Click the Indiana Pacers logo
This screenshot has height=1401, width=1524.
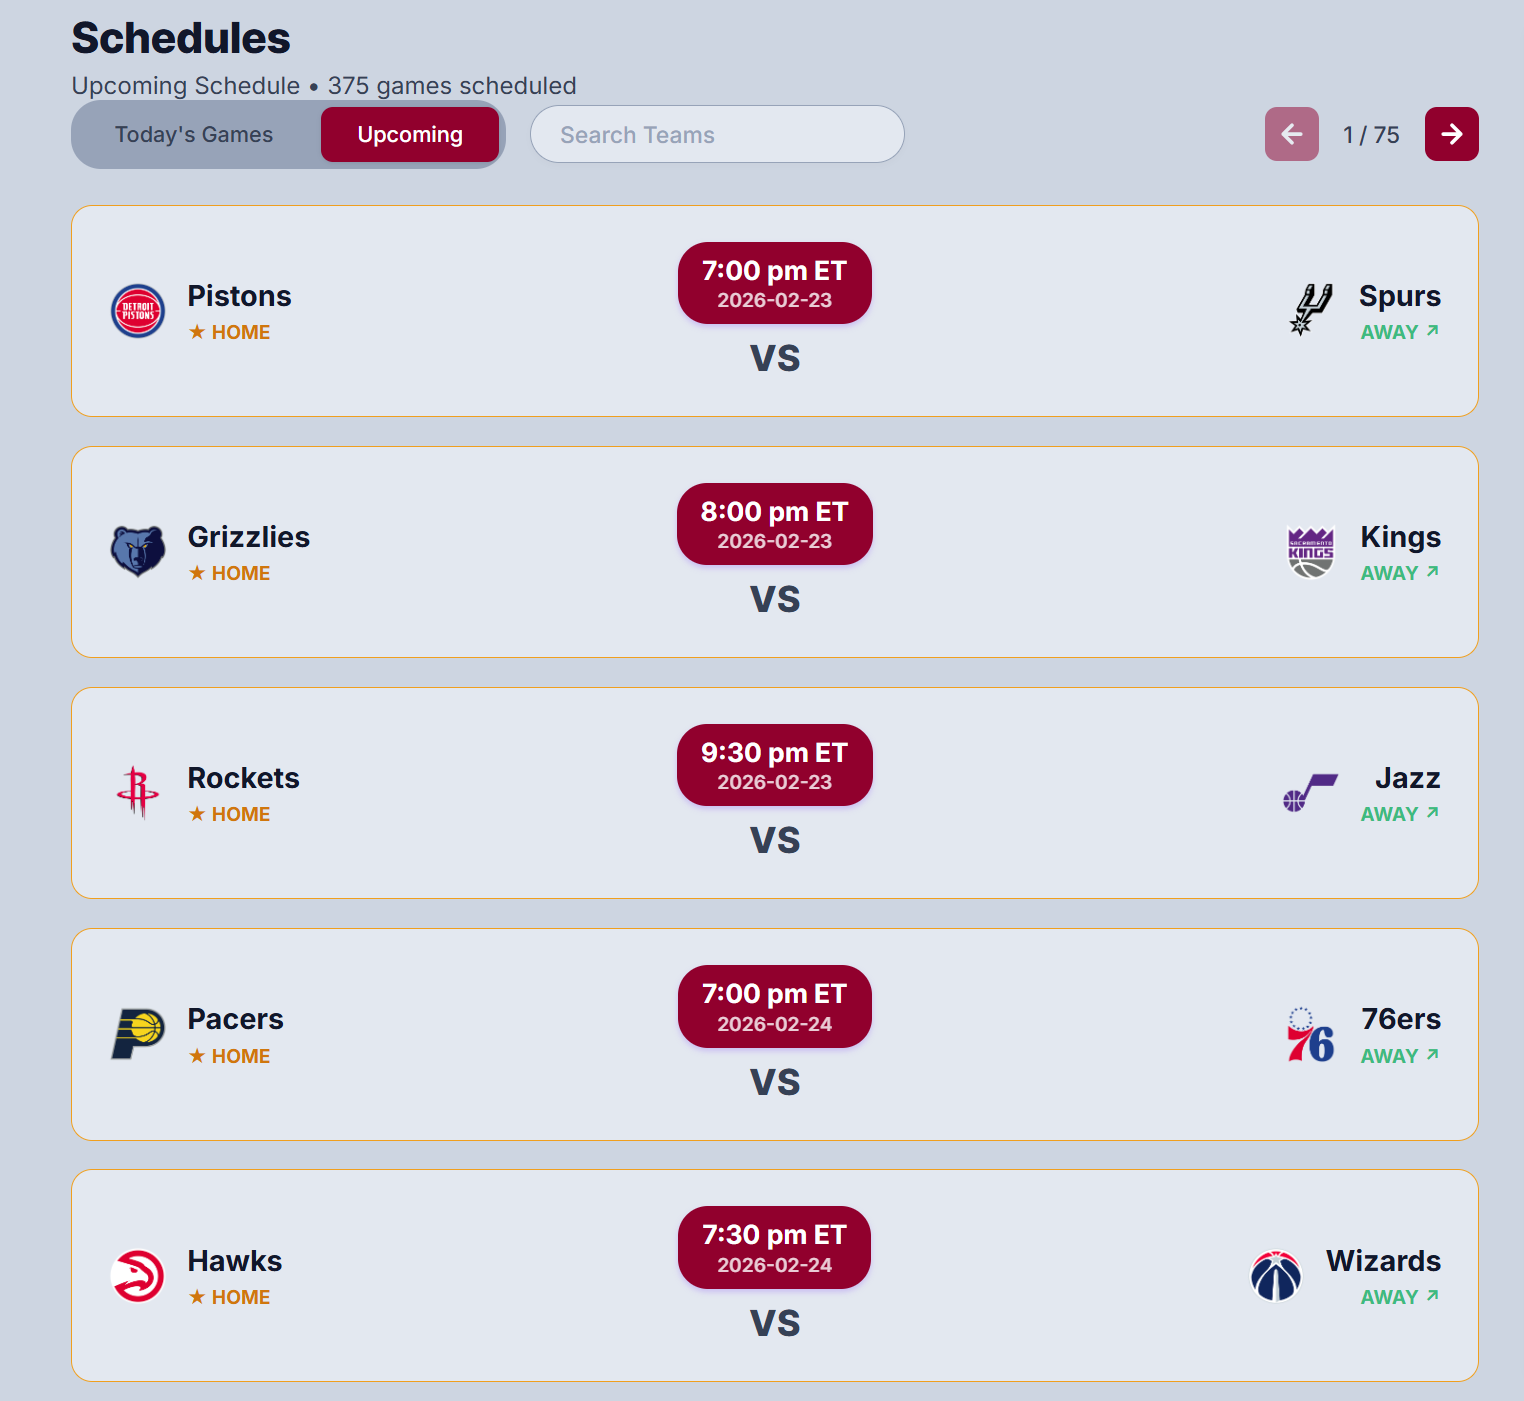[x=138, y=1034]
